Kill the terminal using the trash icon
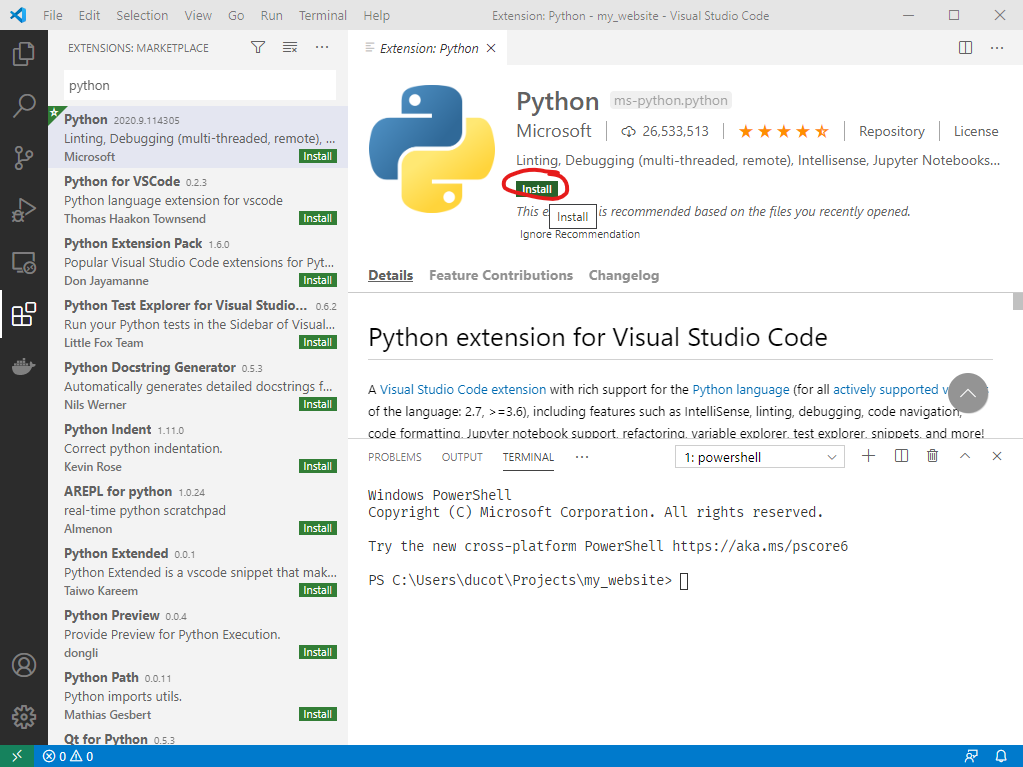Viewport: 1023px width, 767px height. click(931, 455)
